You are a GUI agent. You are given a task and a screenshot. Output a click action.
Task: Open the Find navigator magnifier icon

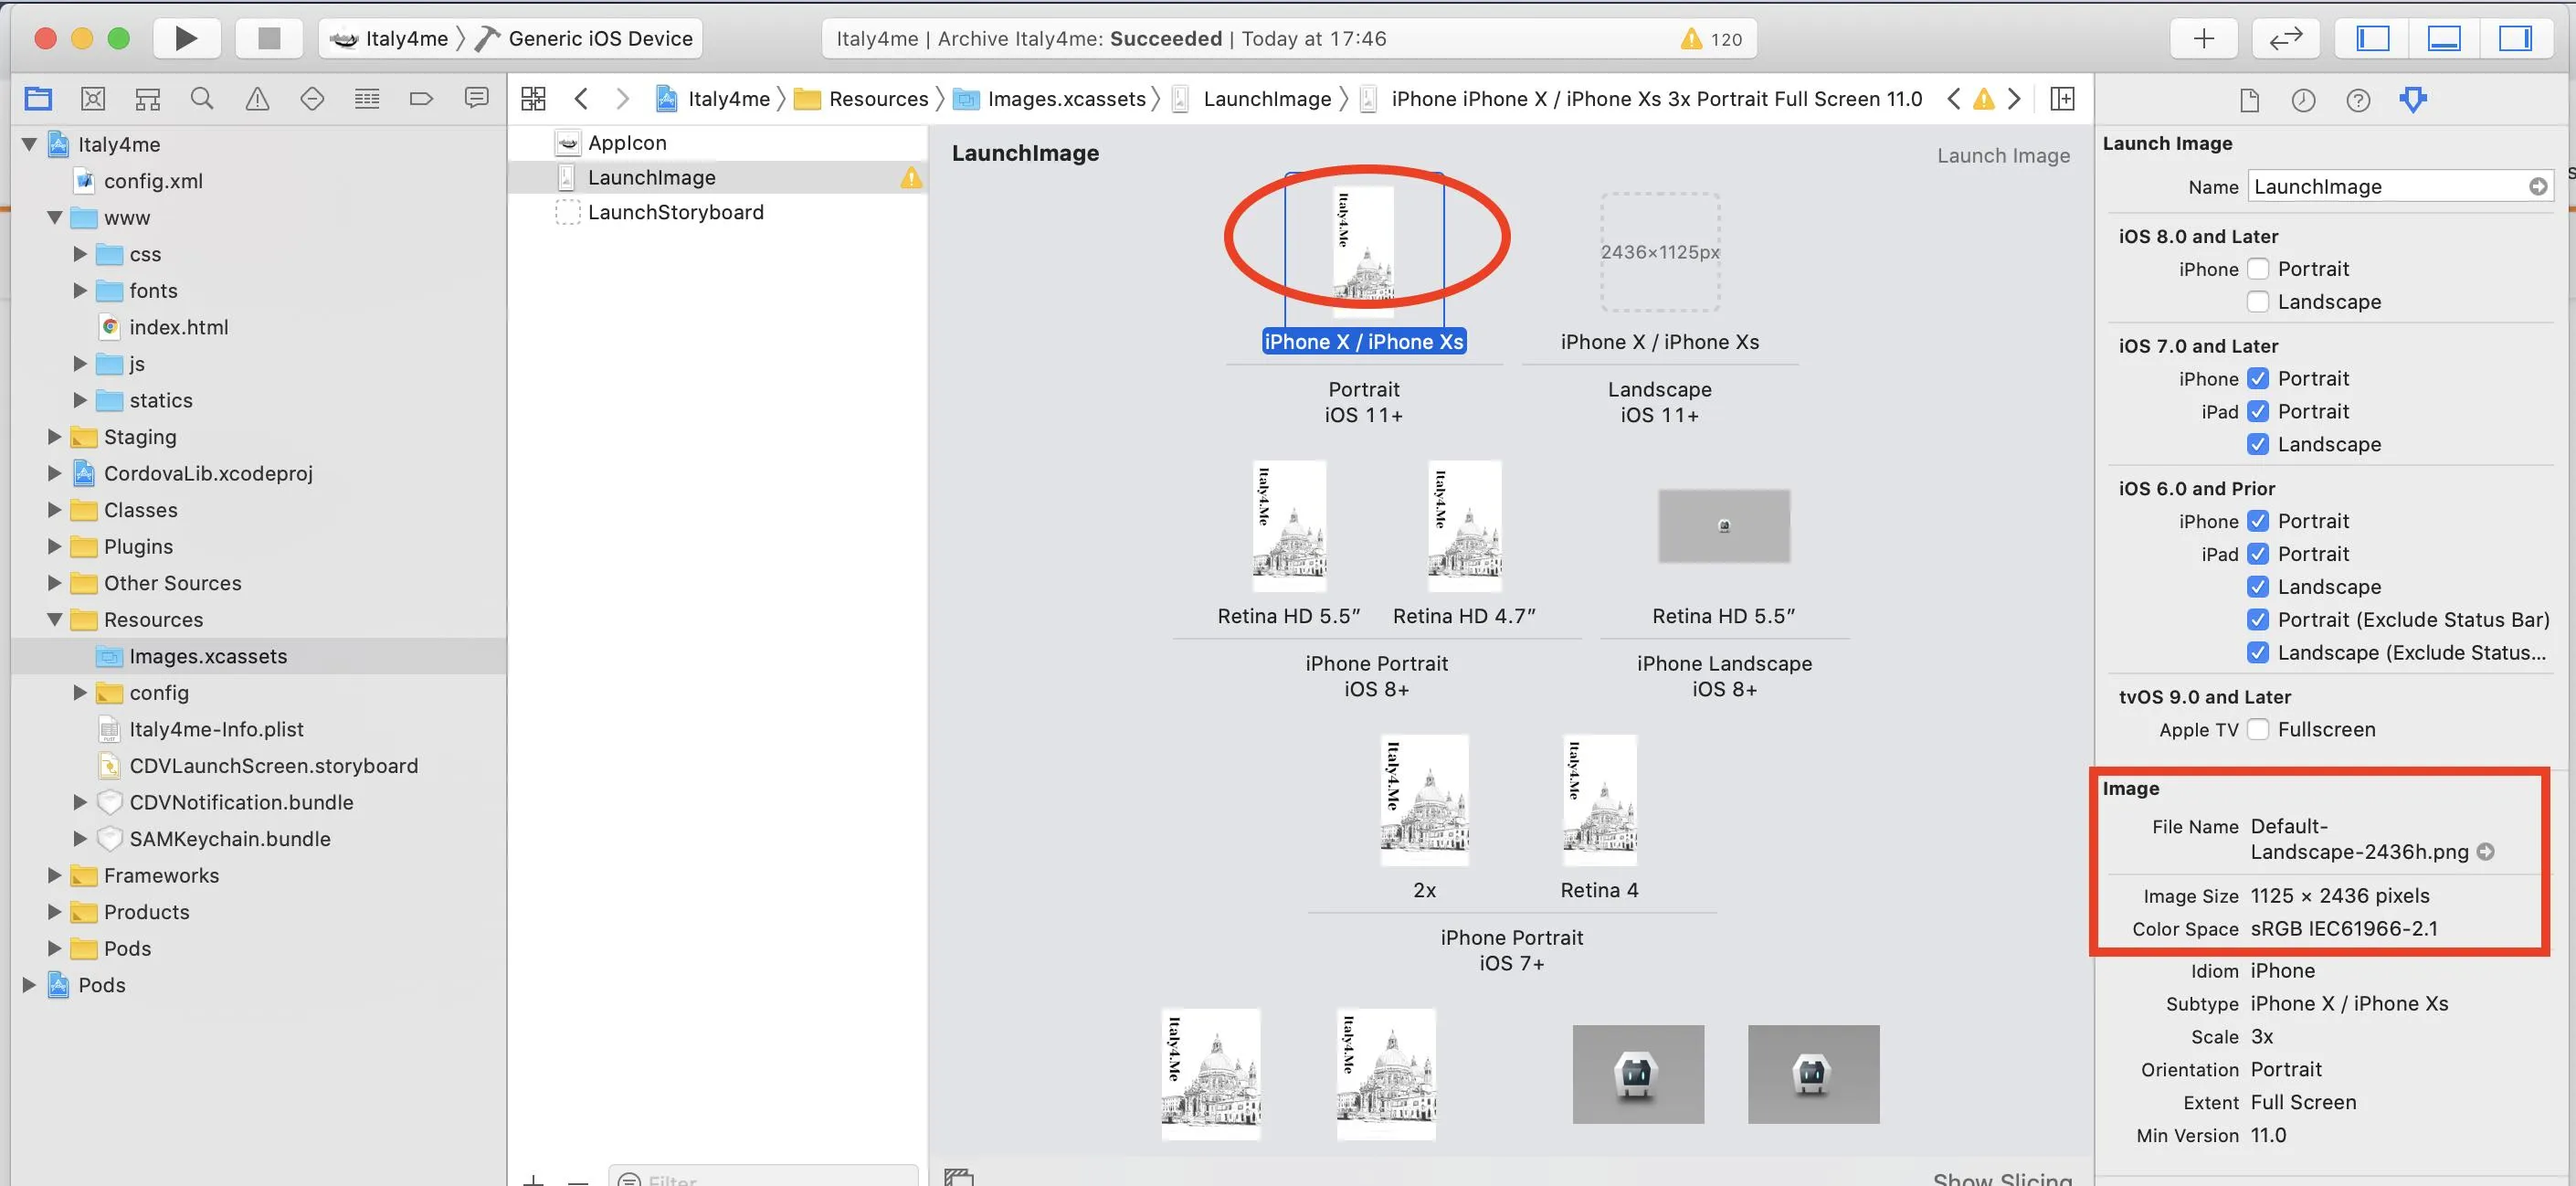coord(202,98)
